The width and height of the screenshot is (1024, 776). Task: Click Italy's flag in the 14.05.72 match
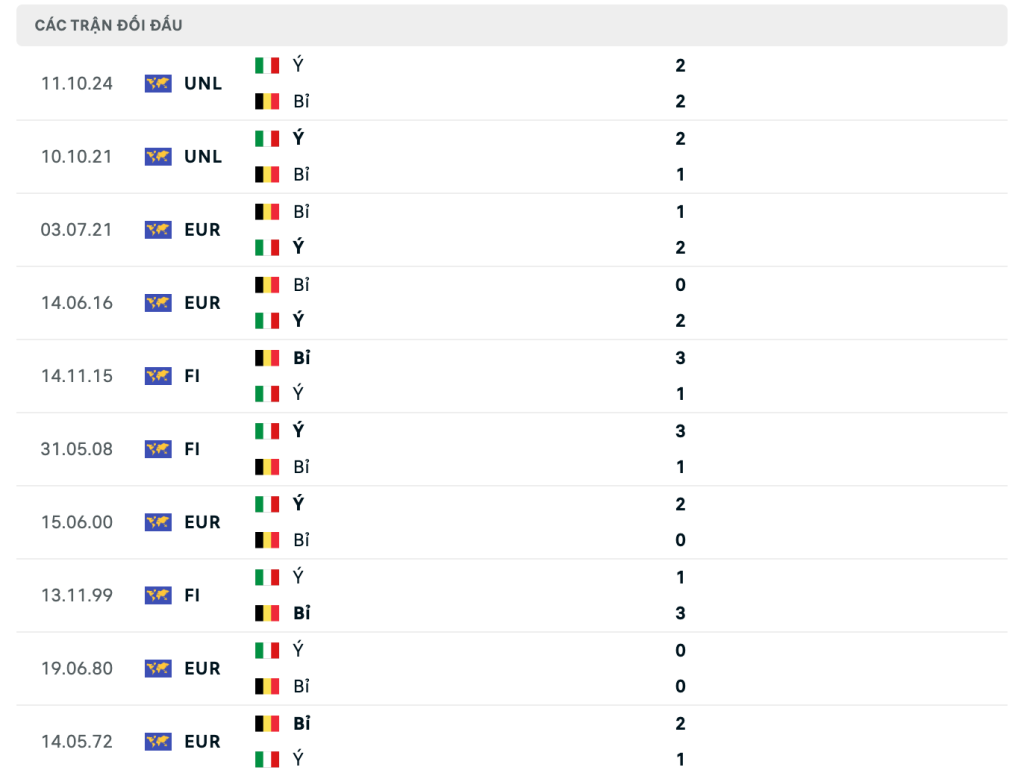(x=267, y=759)
